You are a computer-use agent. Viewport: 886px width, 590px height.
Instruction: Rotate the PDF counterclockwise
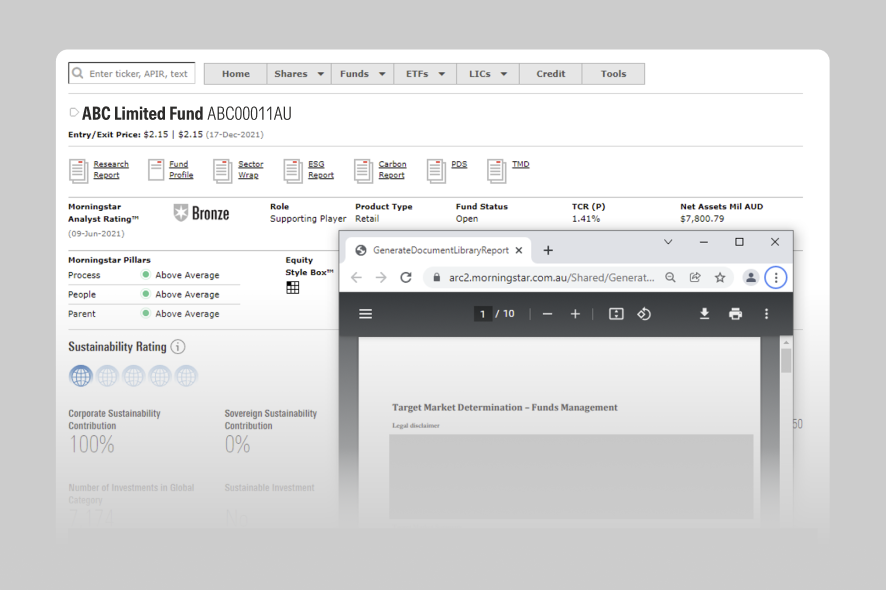644,314
